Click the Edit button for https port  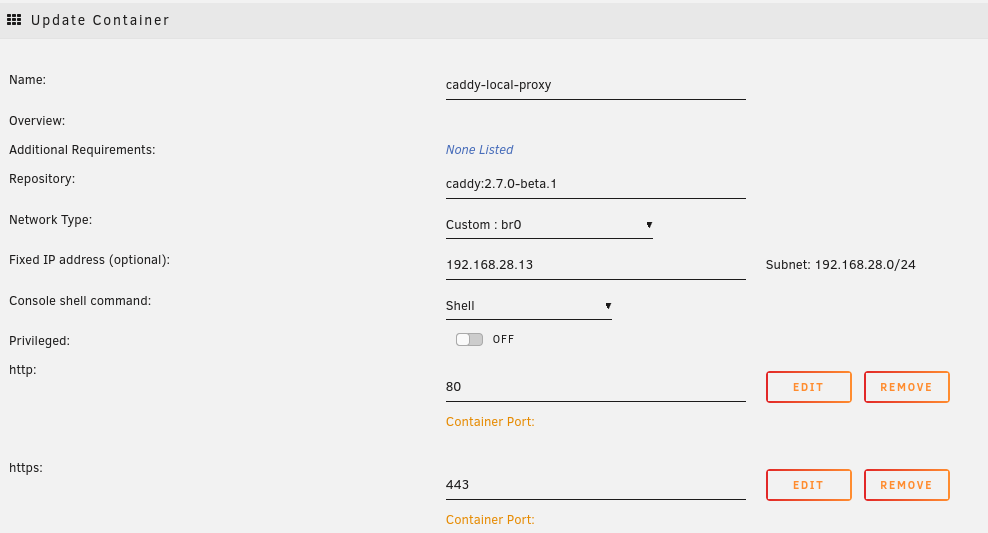pos(808,485)
